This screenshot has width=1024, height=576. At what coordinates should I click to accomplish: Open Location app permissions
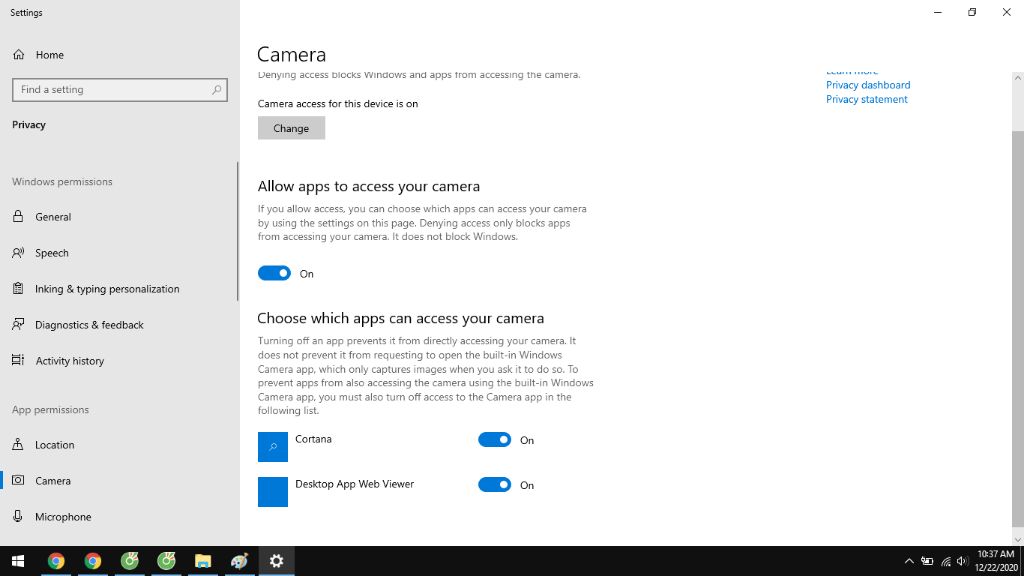pos(55,445)
